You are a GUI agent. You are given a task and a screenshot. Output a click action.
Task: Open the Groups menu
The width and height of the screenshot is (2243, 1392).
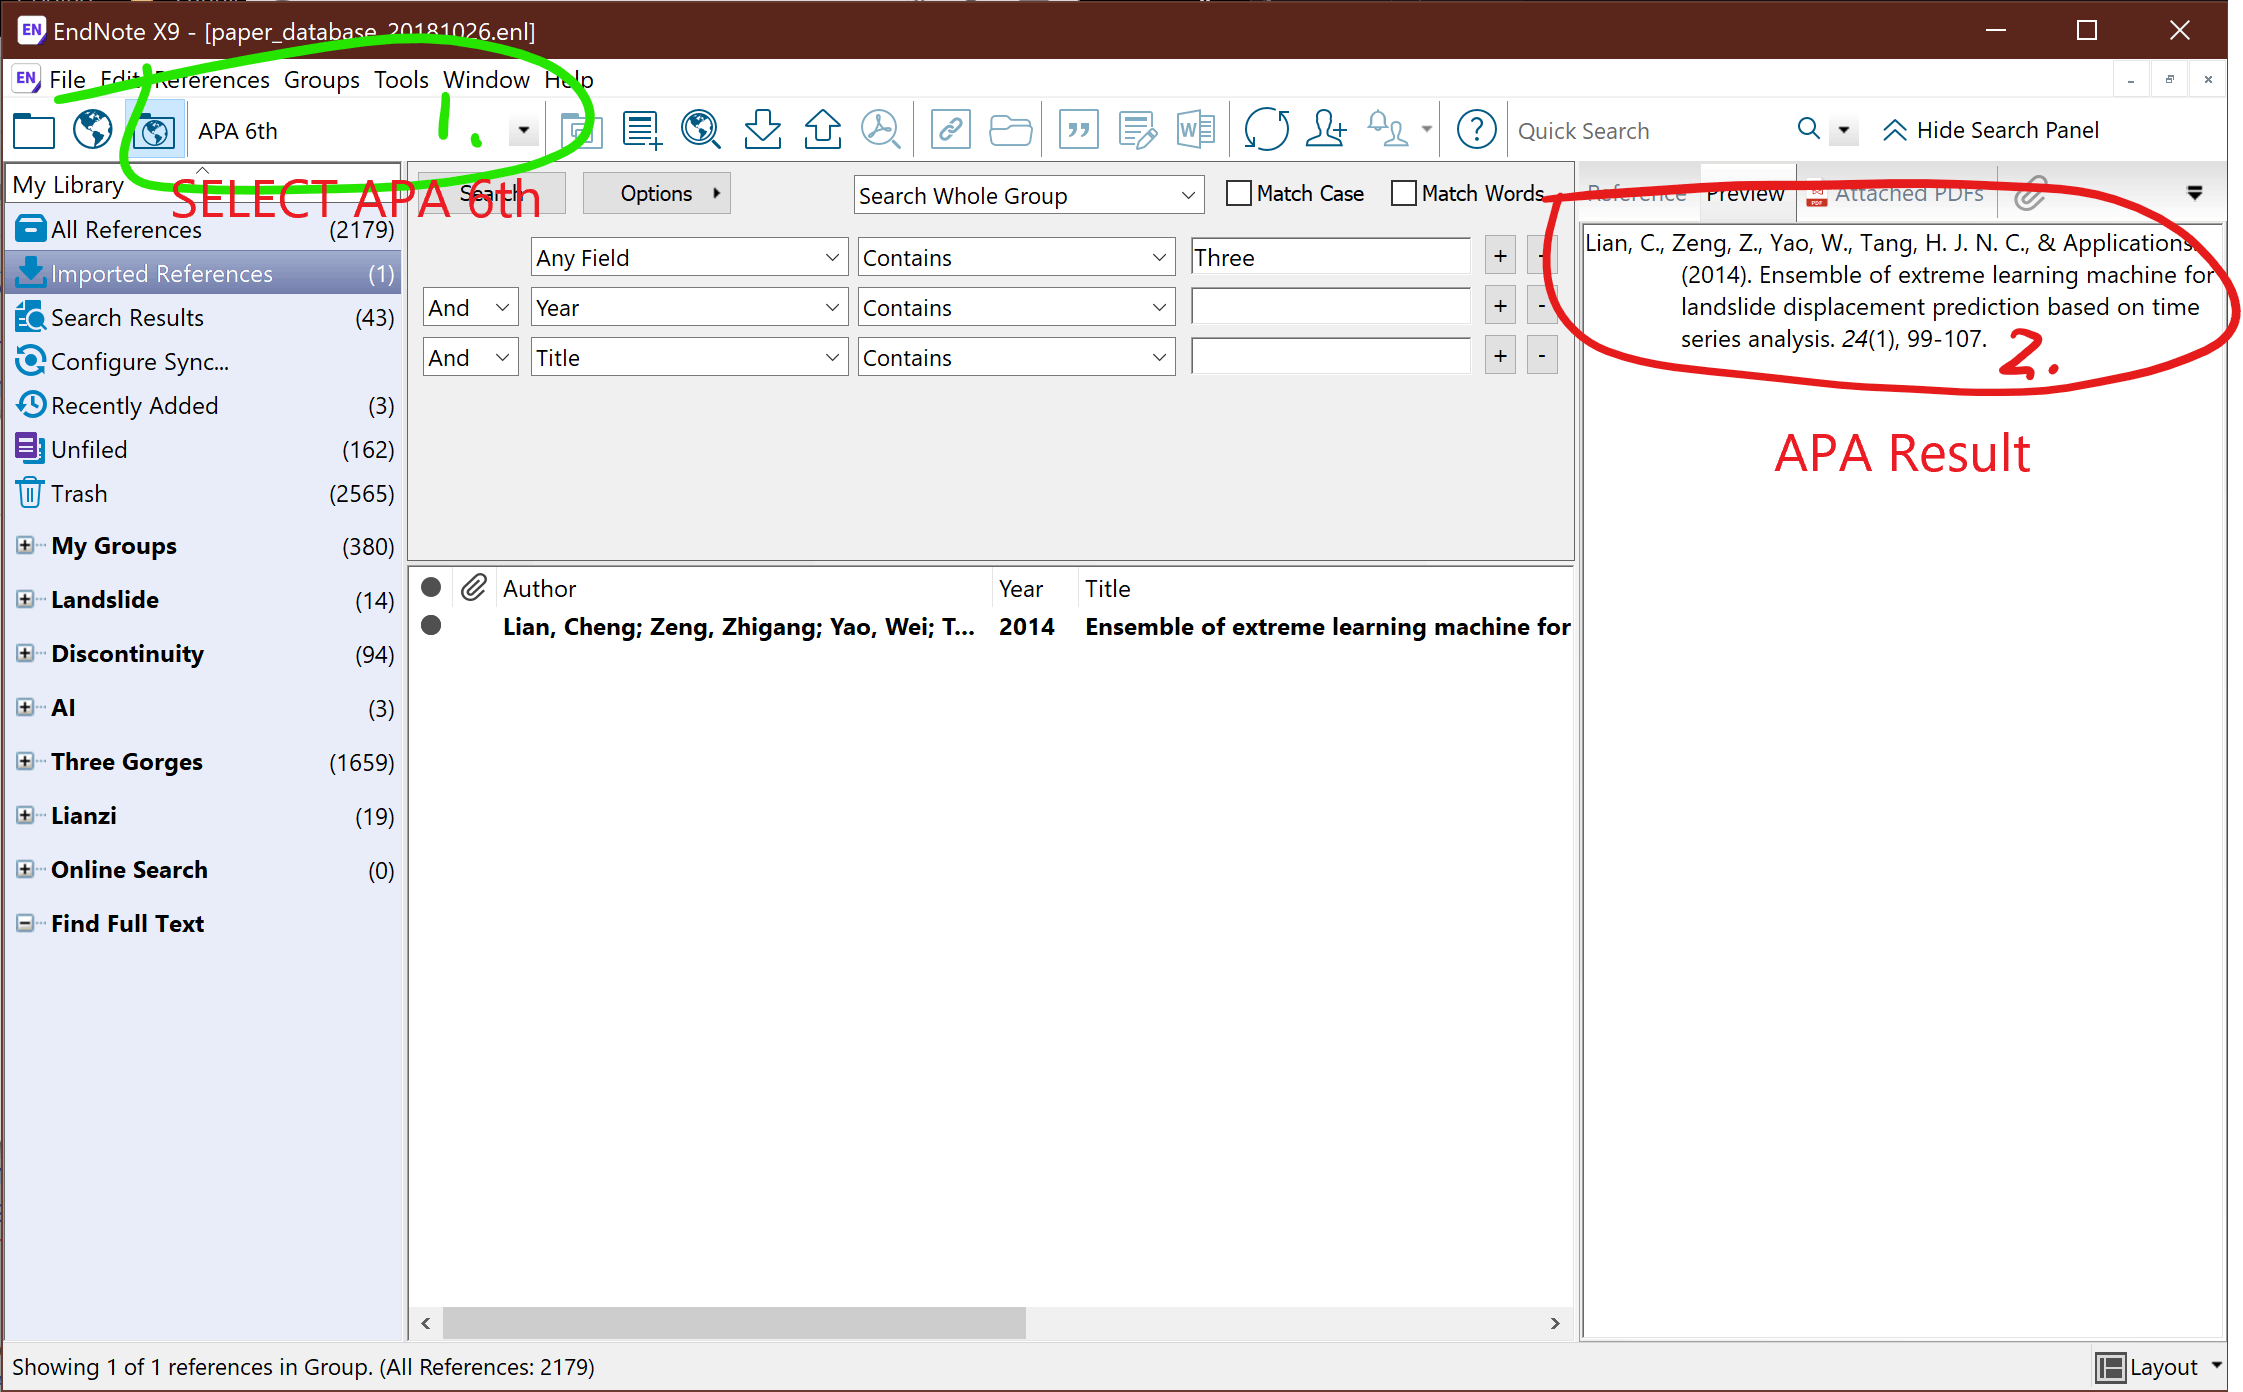click(321, 79)
